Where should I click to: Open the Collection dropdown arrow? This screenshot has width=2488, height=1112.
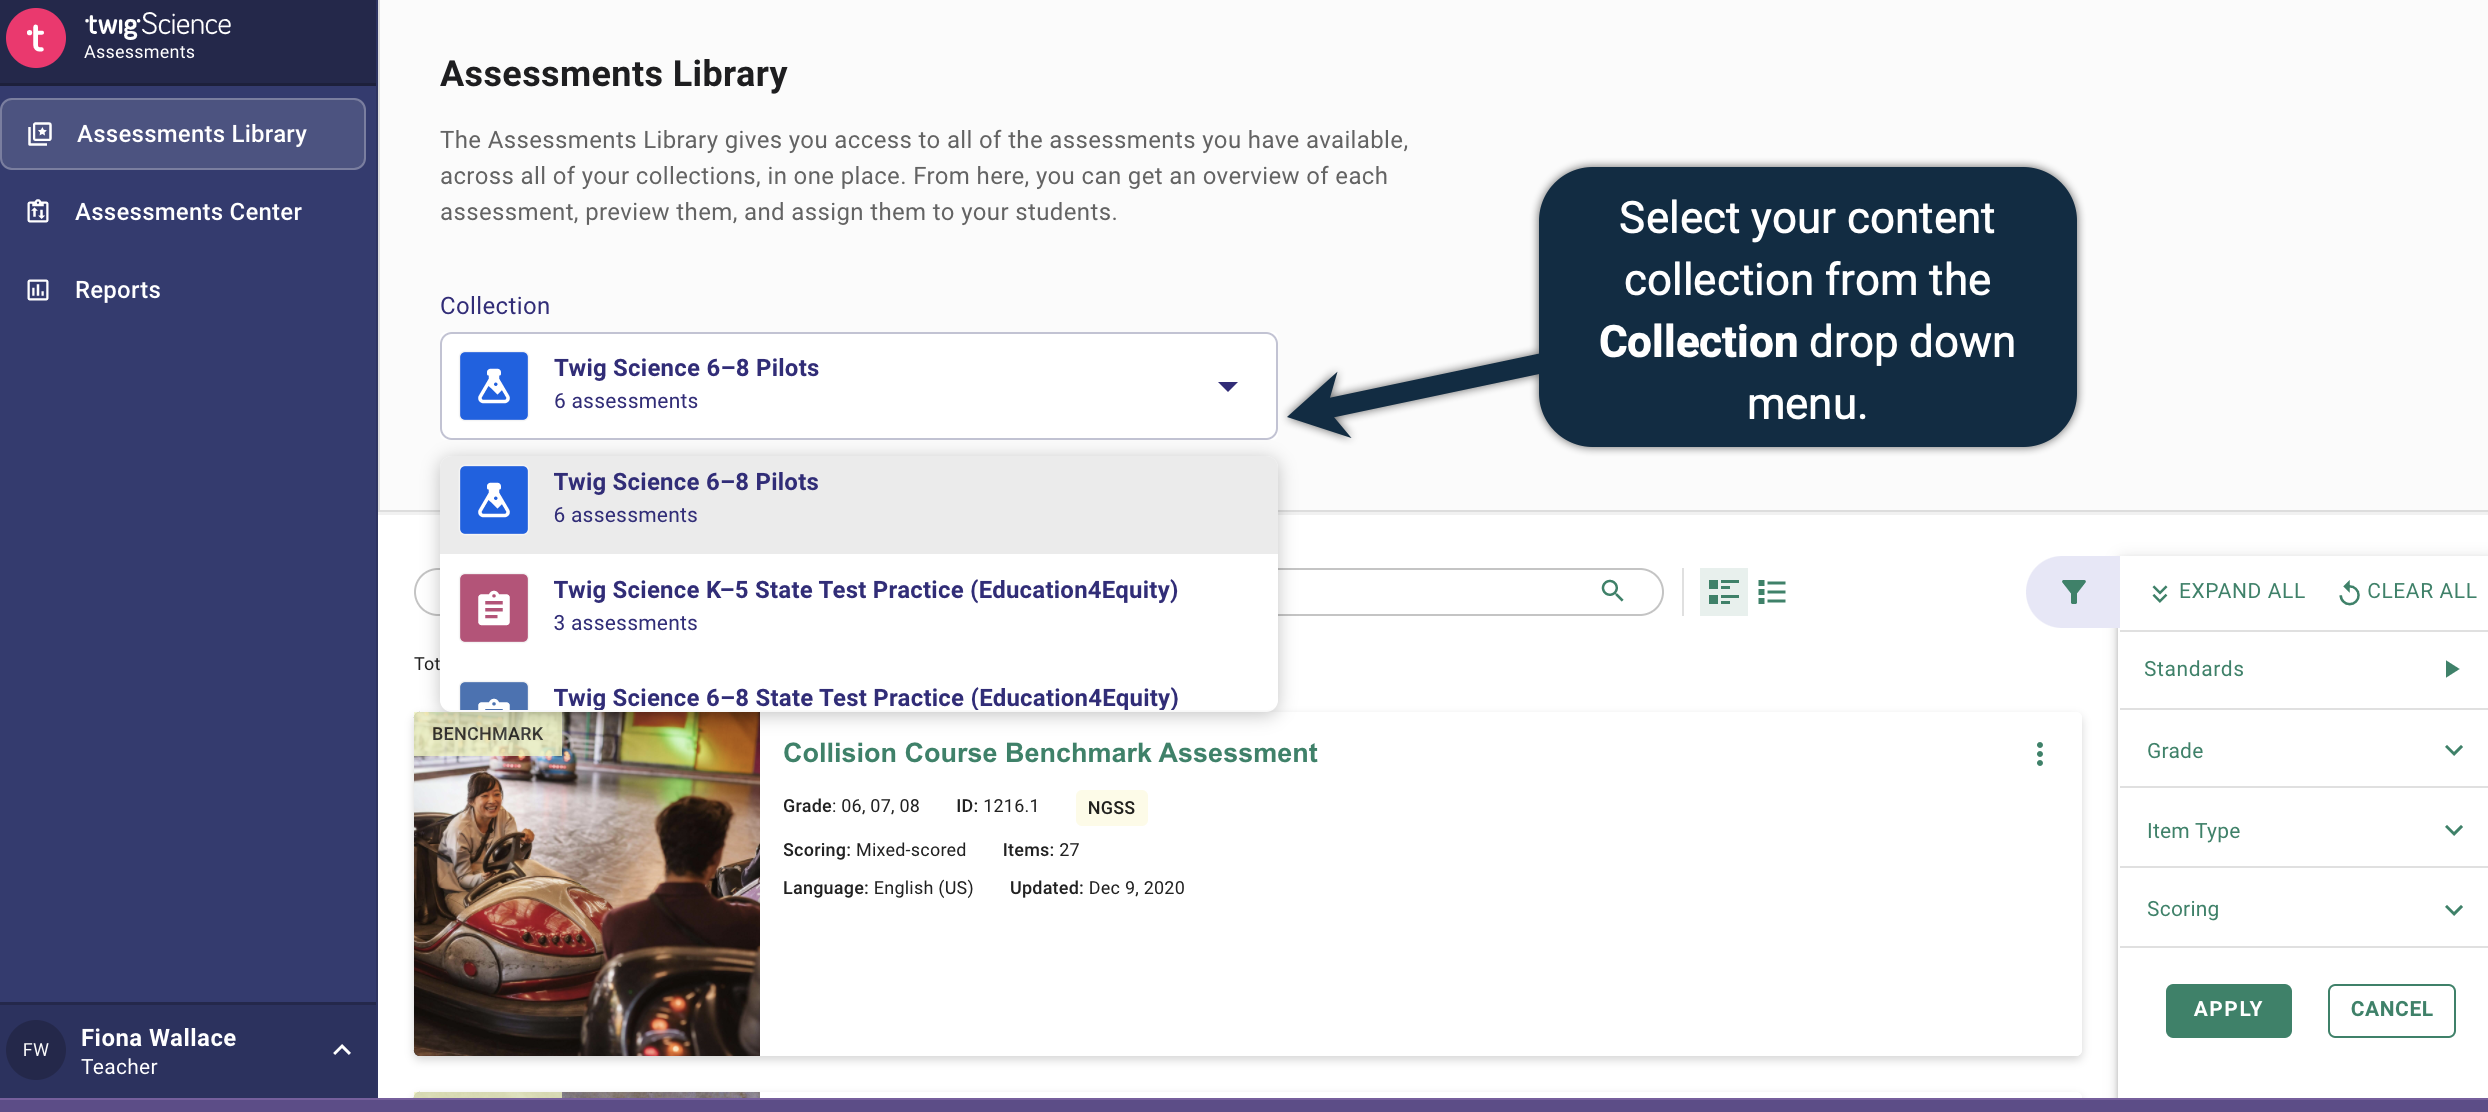(x=1228, y=386)
